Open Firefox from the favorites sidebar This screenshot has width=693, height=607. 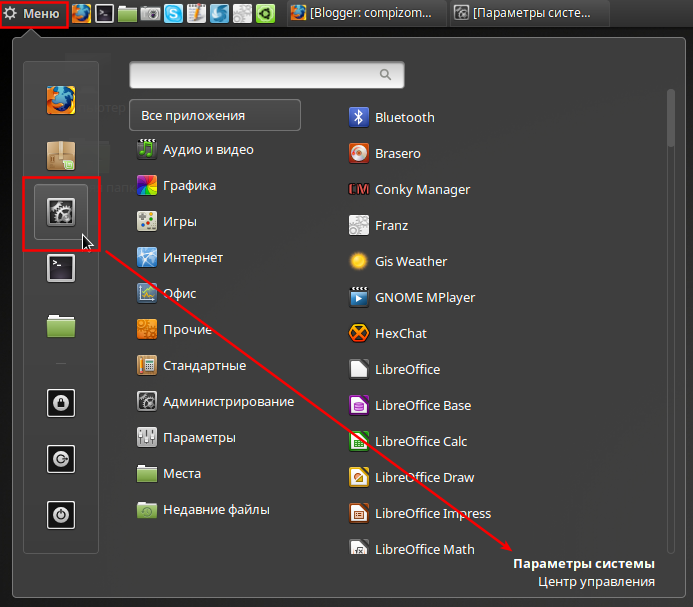point(61,100)
